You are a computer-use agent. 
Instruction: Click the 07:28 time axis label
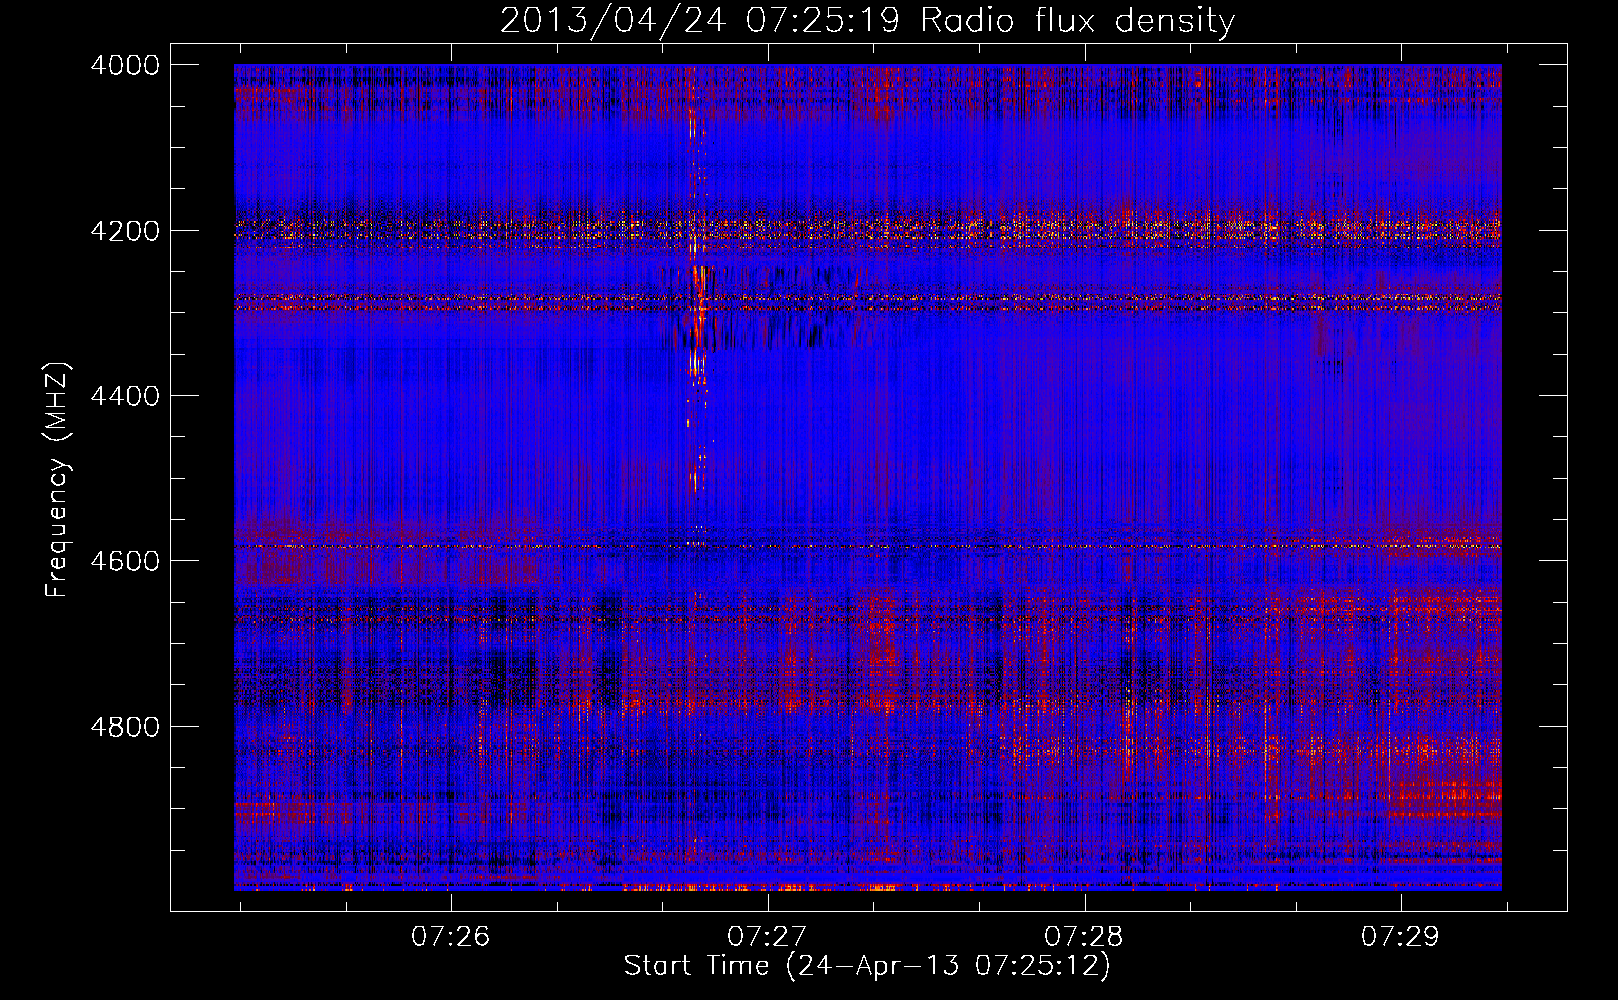pyautogui.click(x=1084, y=937)
